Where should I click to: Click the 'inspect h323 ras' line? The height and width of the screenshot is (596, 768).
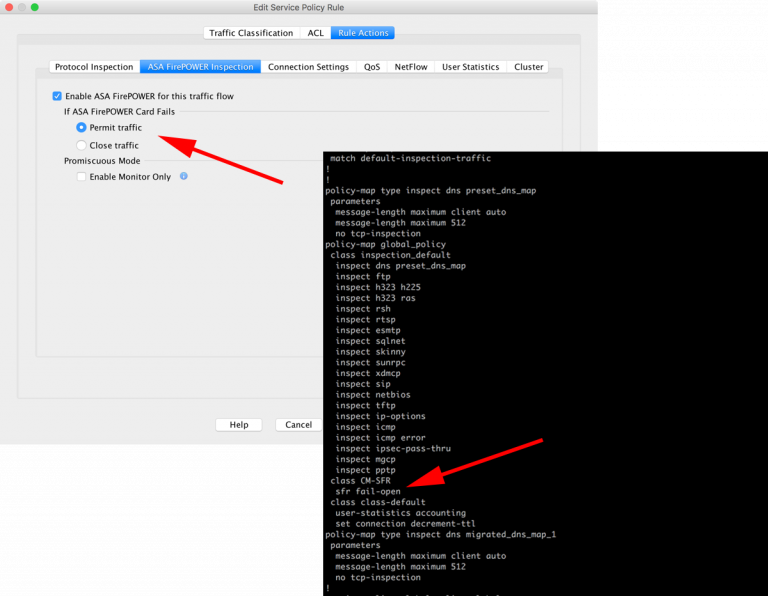pyautogui.click(x=375, y=298)
